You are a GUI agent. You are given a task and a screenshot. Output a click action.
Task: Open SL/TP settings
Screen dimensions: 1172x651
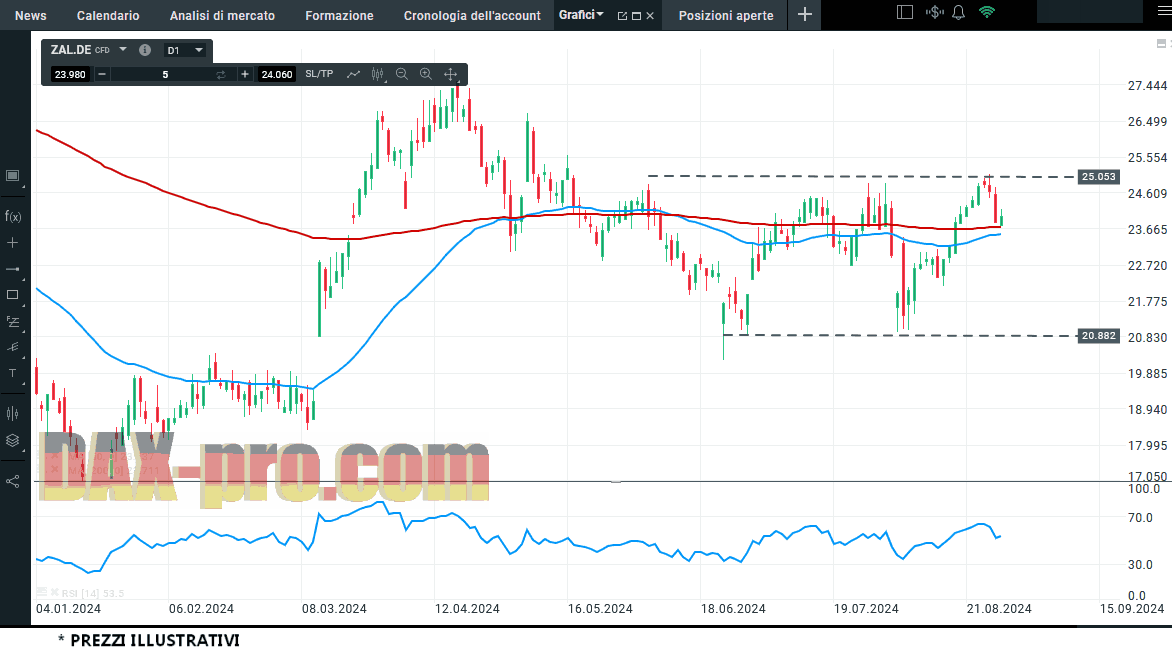tap(319, 73)
